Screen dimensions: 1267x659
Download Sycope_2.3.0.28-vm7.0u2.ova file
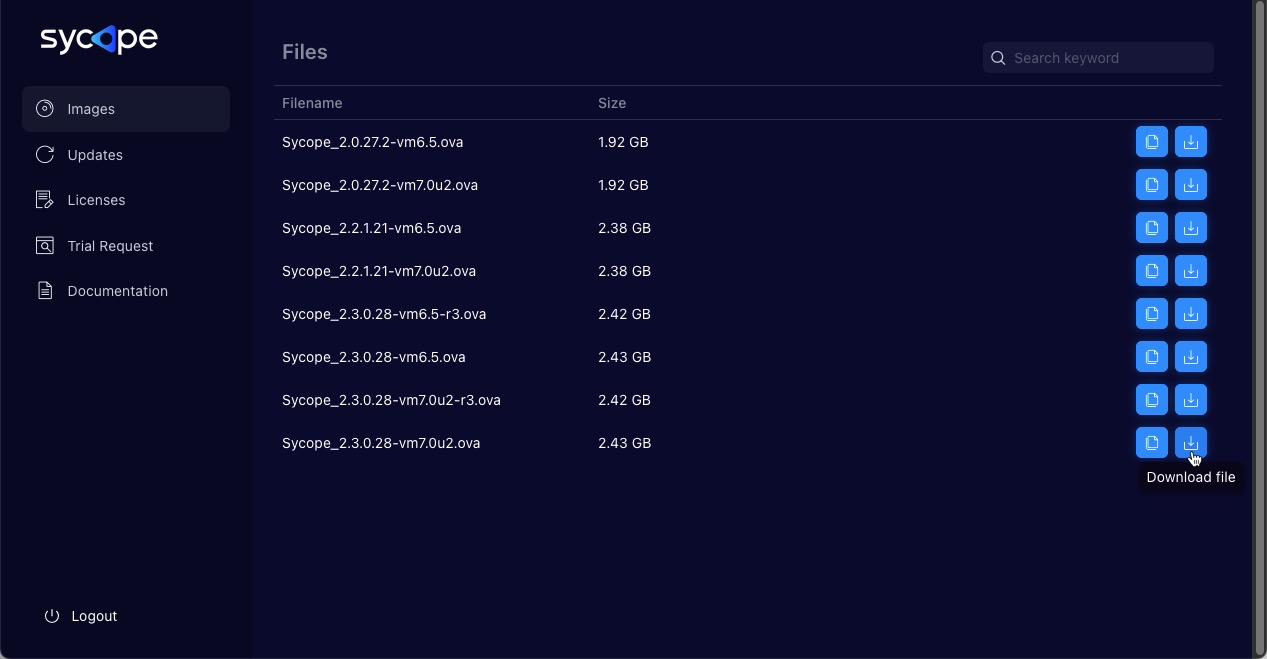pyautogui.click(x=1191, y=443)
